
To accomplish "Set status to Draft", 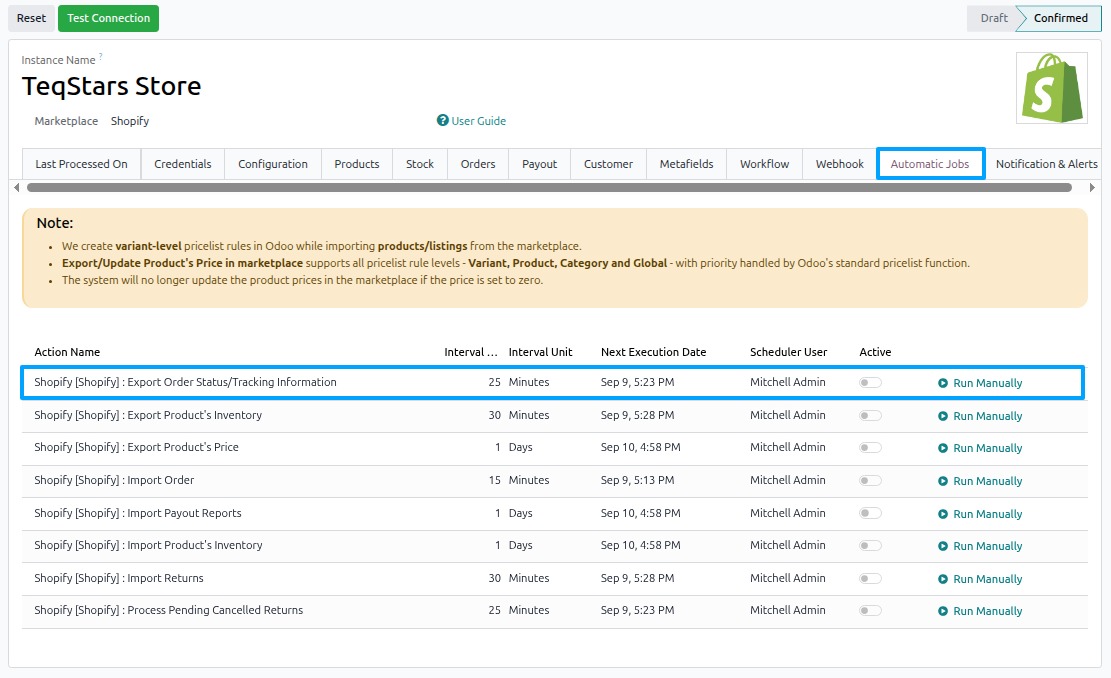I will click(993, 18).
